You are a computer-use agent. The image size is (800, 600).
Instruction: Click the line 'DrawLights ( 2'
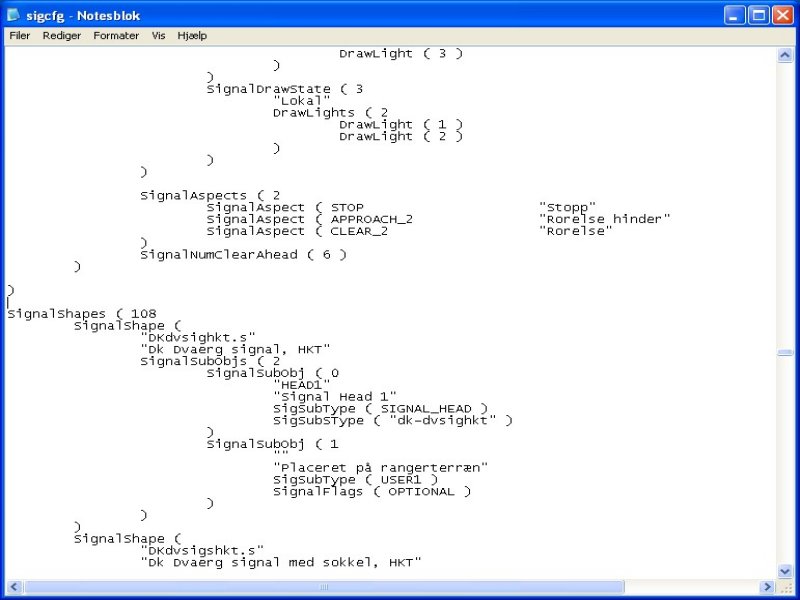click(x=331, y=112)
